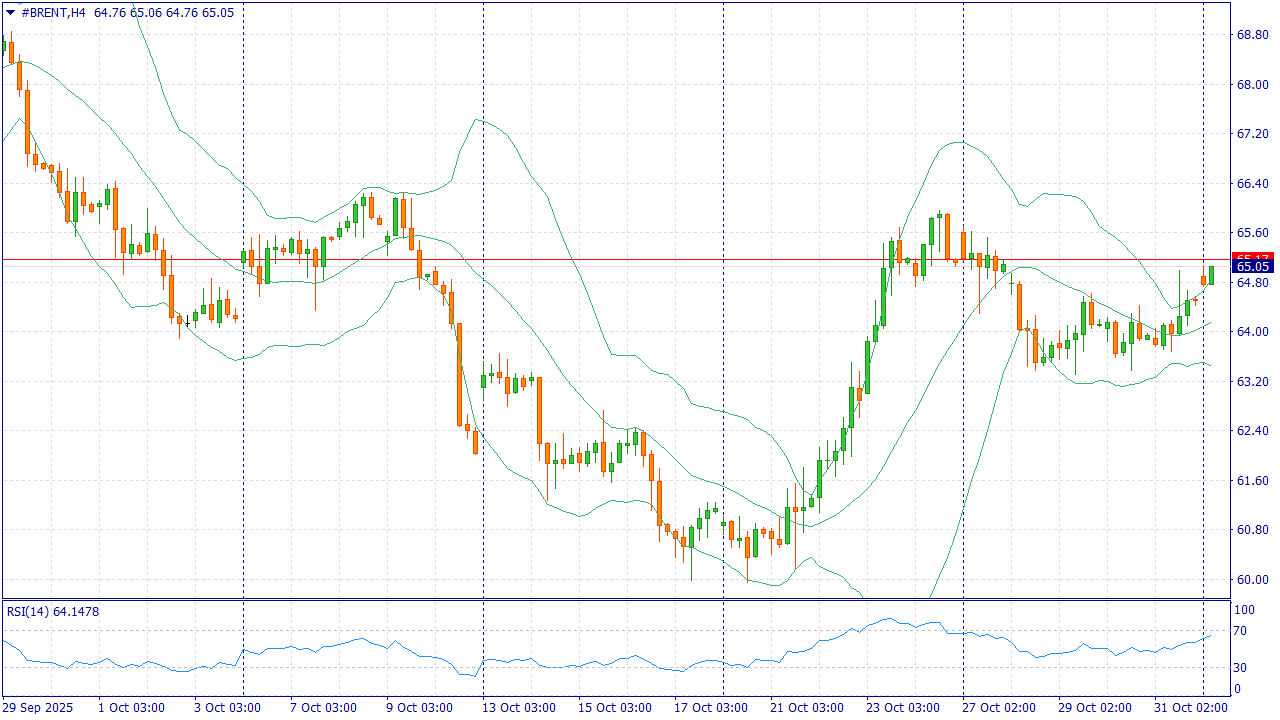Click the 60.00 price scale label
This screenshot has width=1280, height=720.
(1253, 580)
